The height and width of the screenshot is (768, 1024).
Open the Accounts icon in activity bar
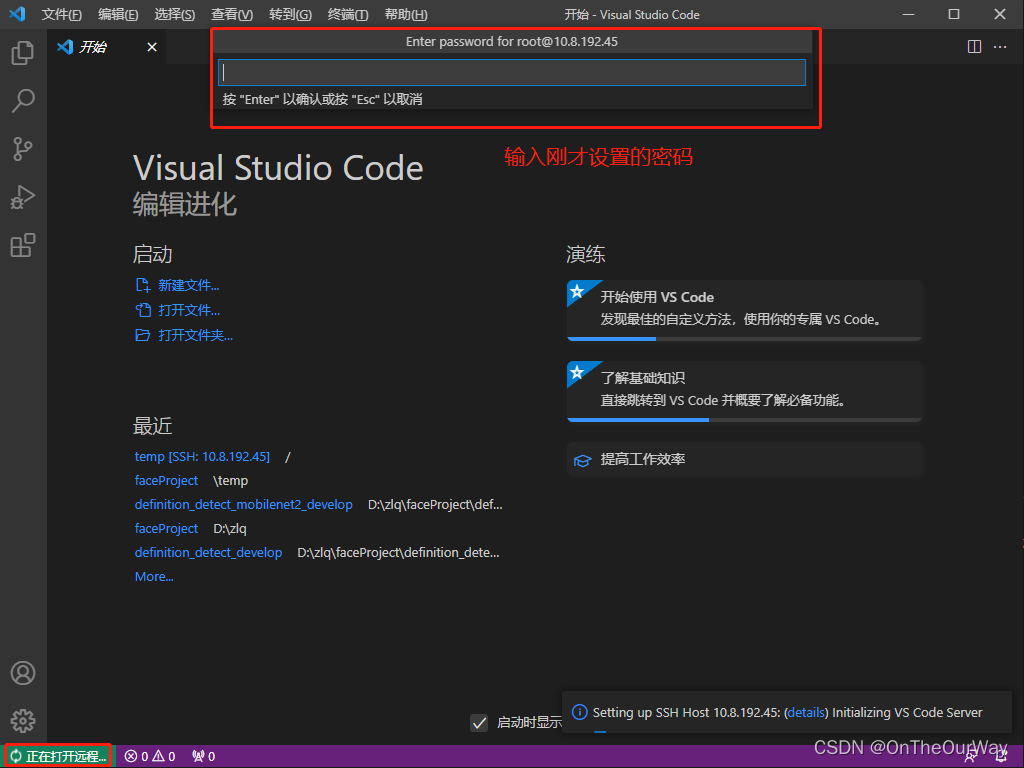[x=23, y=673]
